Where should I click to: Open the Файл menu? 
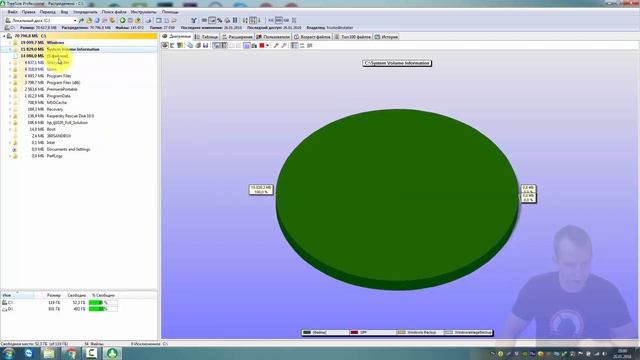pyautogui.click(x=13, y=12)
